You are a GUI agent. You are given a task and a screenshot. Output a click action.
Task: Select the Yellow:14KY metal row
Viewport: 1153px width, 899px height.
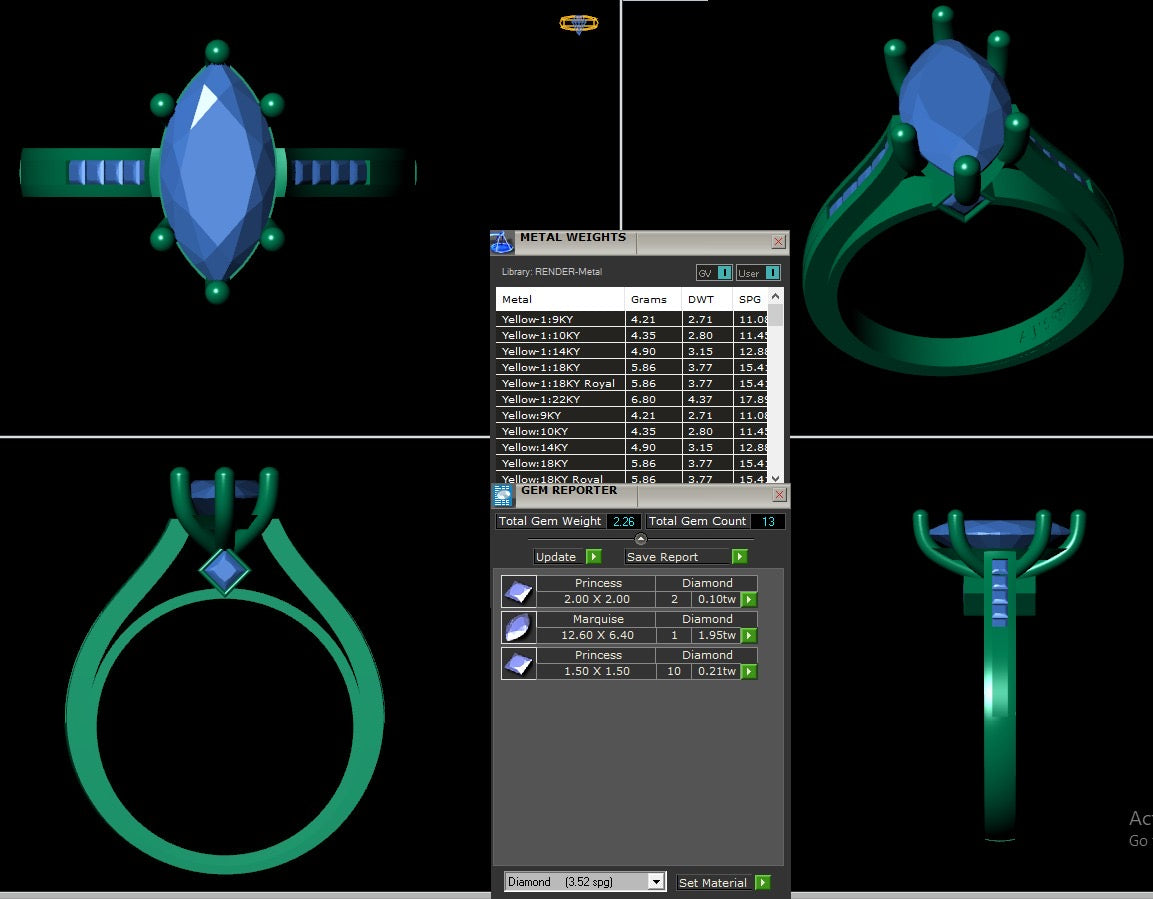(x=632, y=447)
